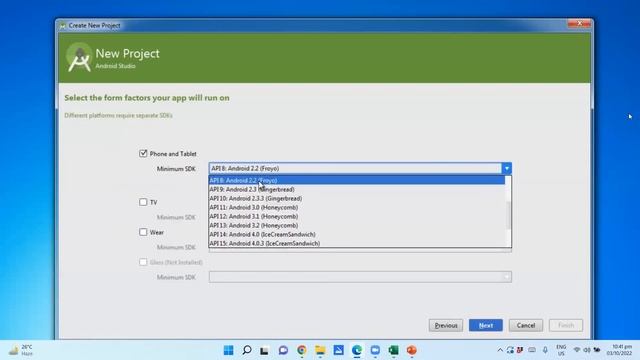Click the Cancel button

[526, 325]
